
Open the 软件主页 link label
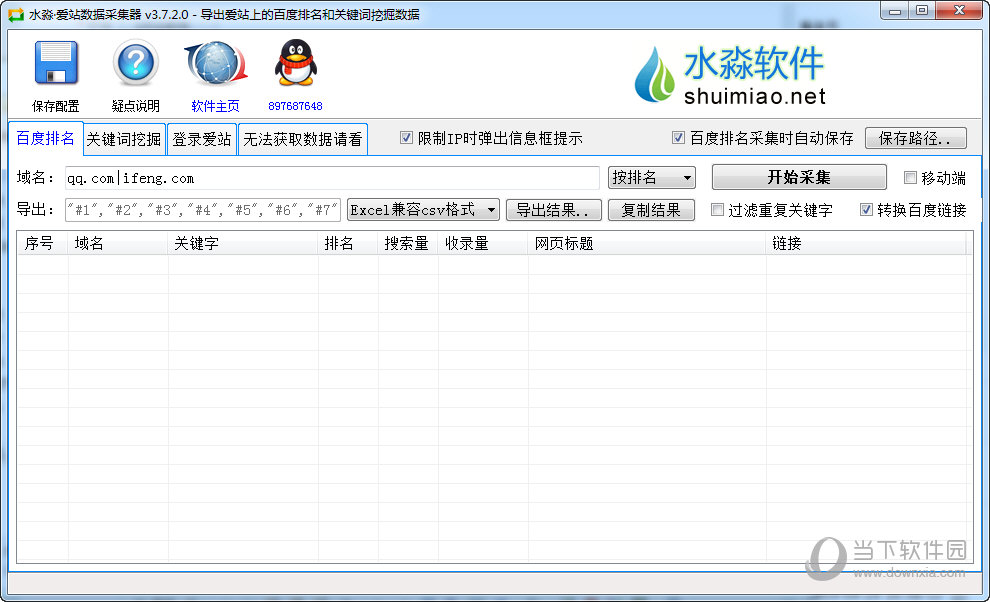click(x=215, y=106)
